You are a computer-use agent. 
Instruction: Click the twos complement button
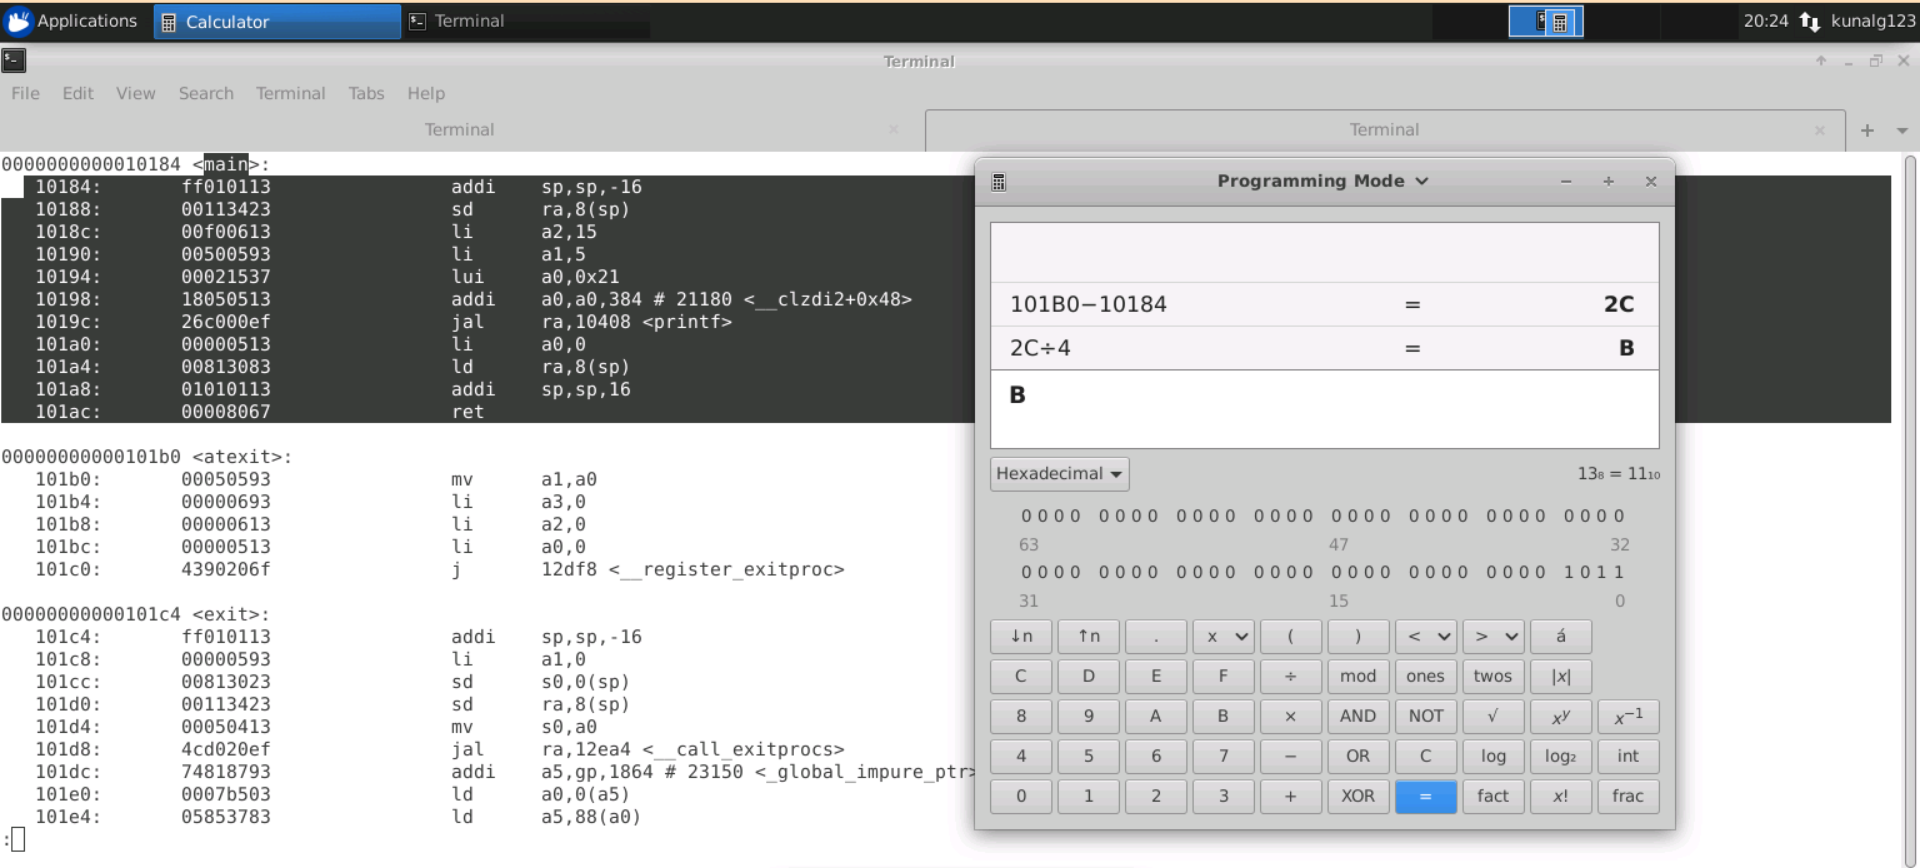pos(1493,676)
